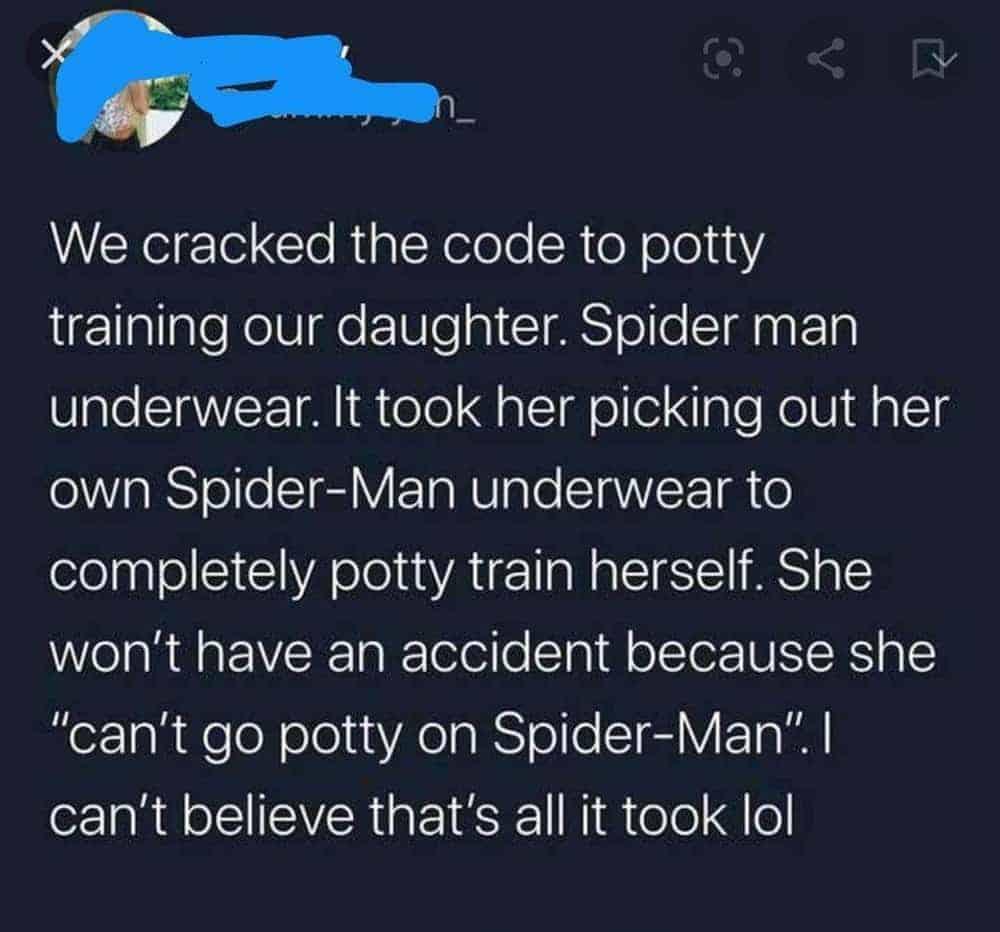Tap the words "Spider man" on second line
This screenshot has height=932, width=1000.
click(717, 329)
